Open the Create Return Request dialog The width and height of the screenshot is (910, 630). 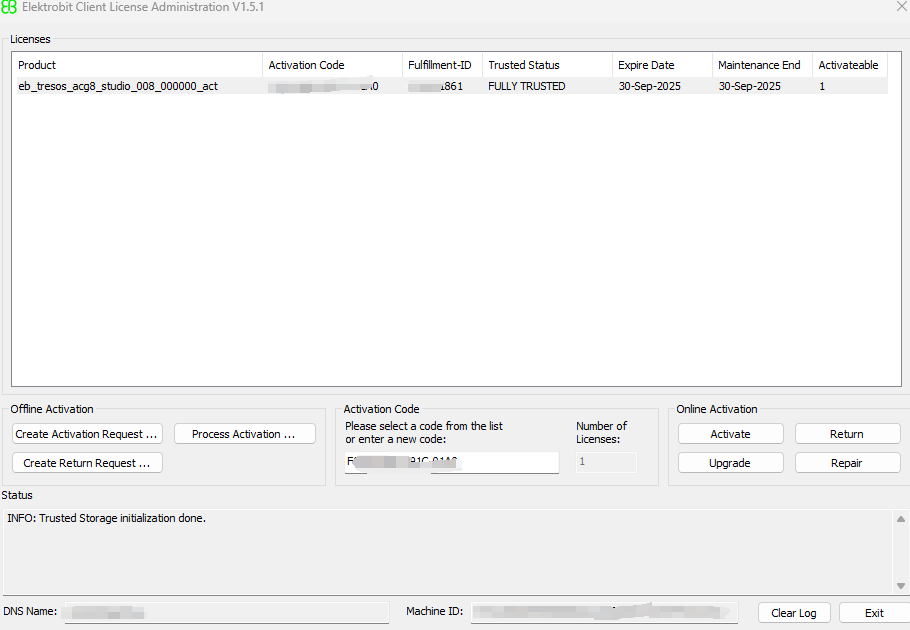(x=87, y=462)
